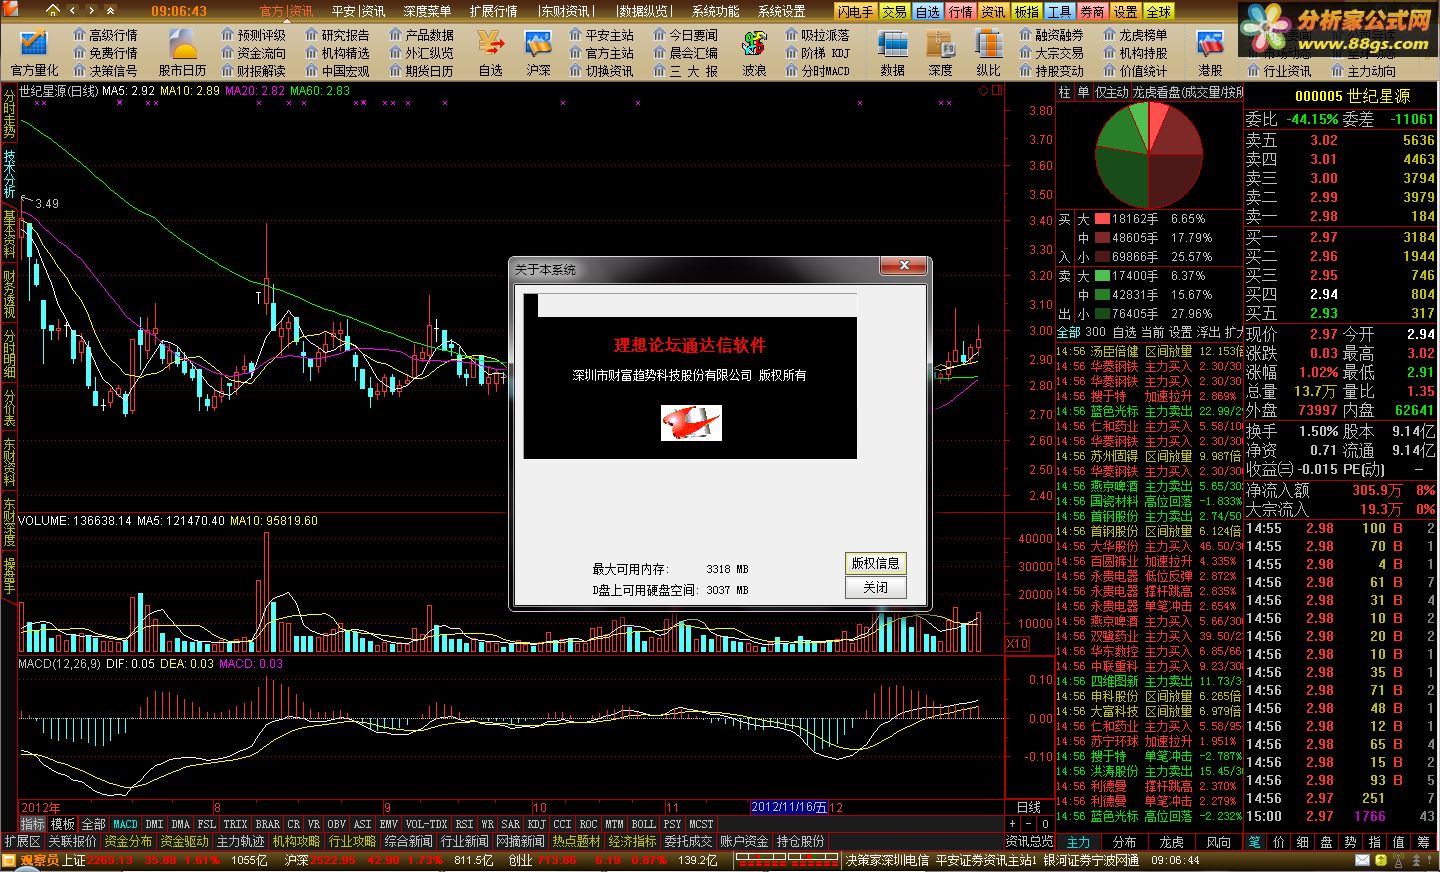Viewport: 1440px width, 872px height.
Task: Open the 深度 toolbar icon
Action: pyautogui.click(x=940, y=52)
